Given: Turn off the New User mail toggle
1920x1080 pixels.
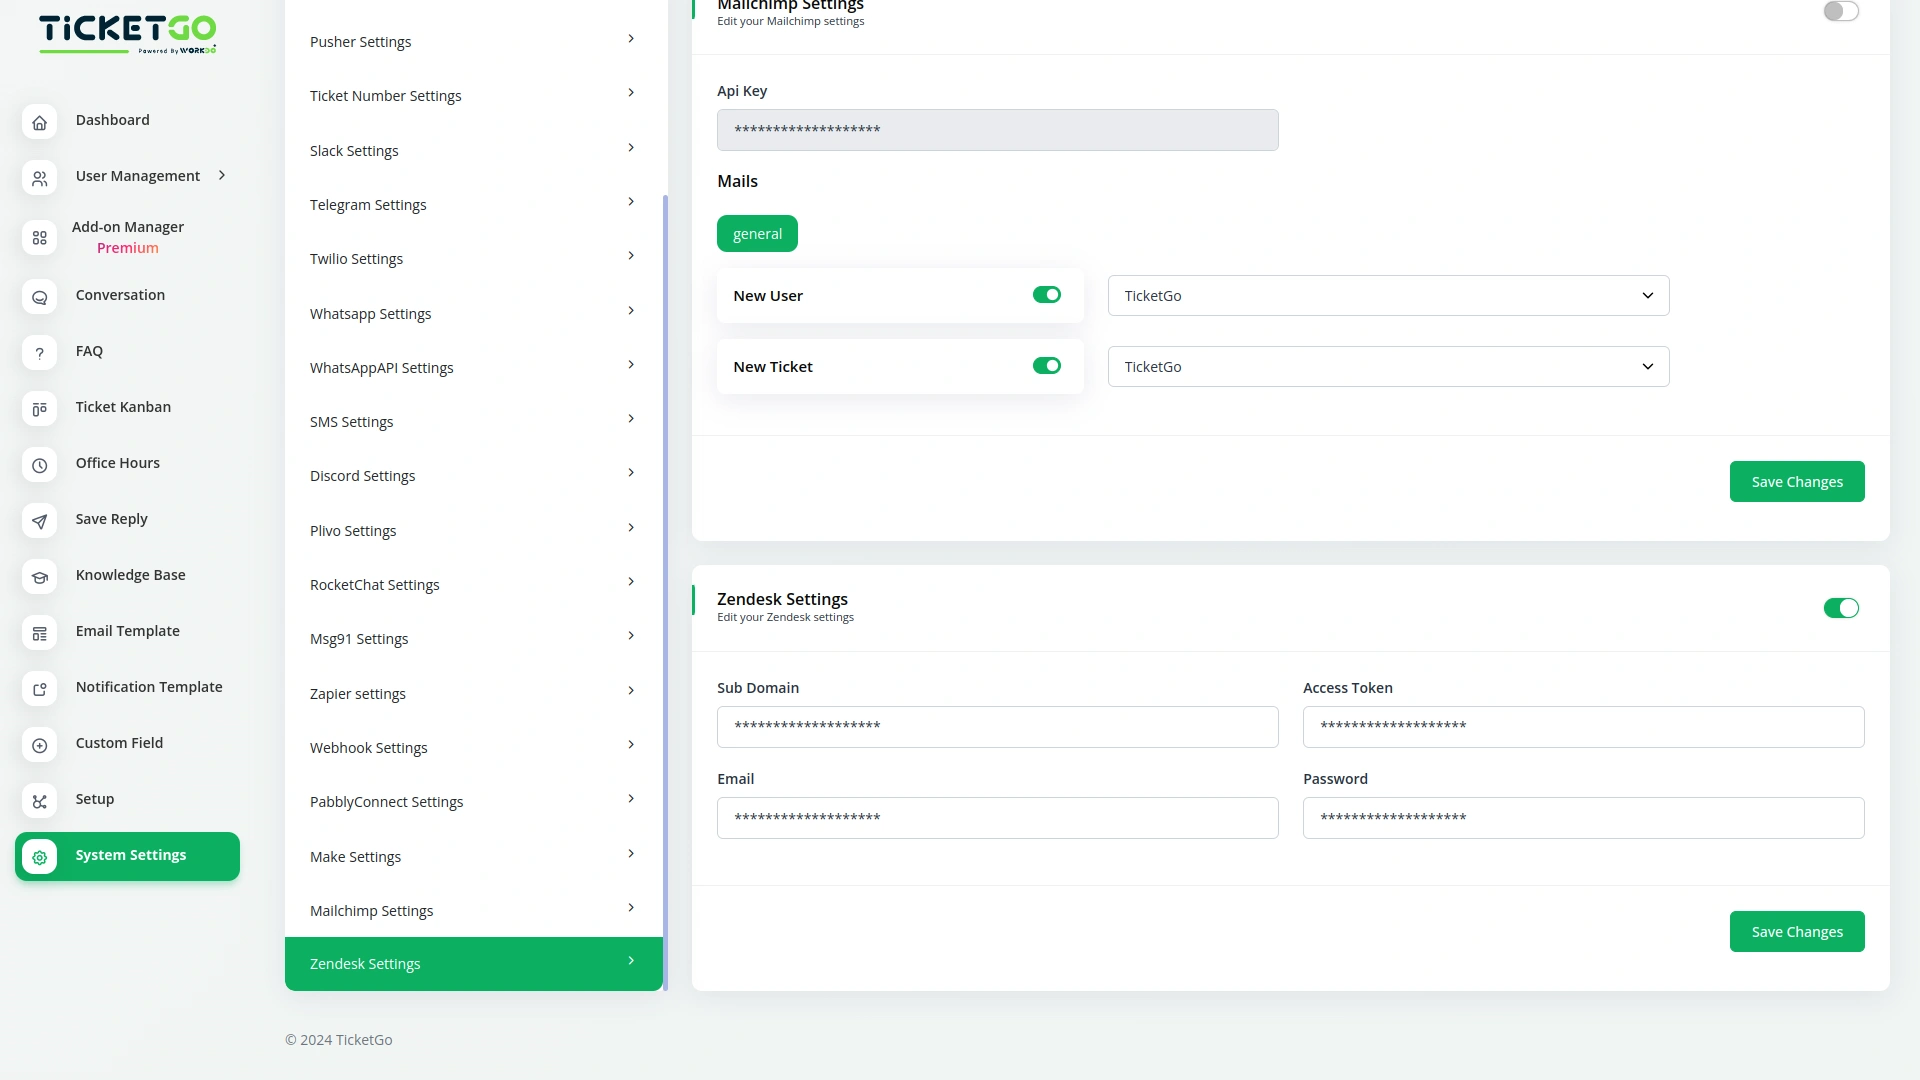Looking at the screenshot, I should [x=1047, y=294].
